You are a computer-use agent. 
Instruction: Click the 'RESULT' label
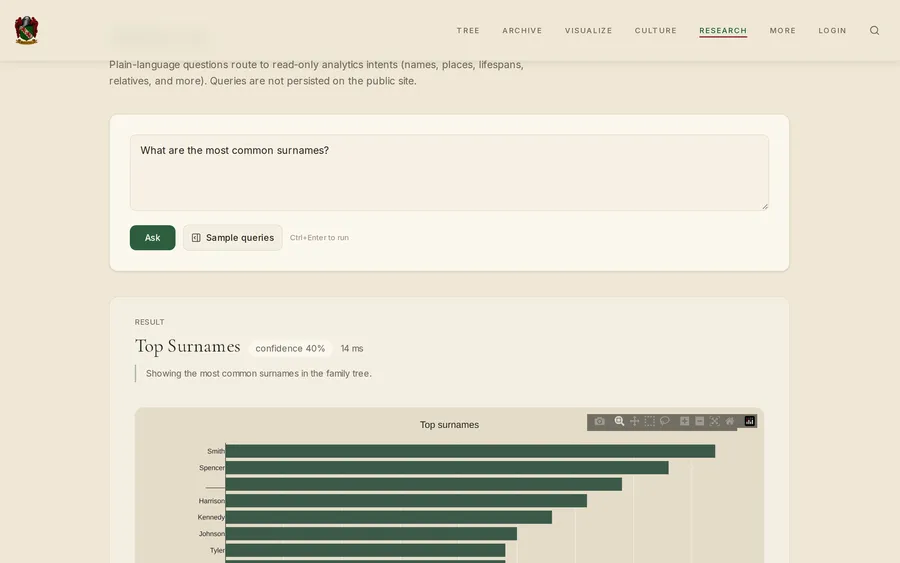(149, 322)
